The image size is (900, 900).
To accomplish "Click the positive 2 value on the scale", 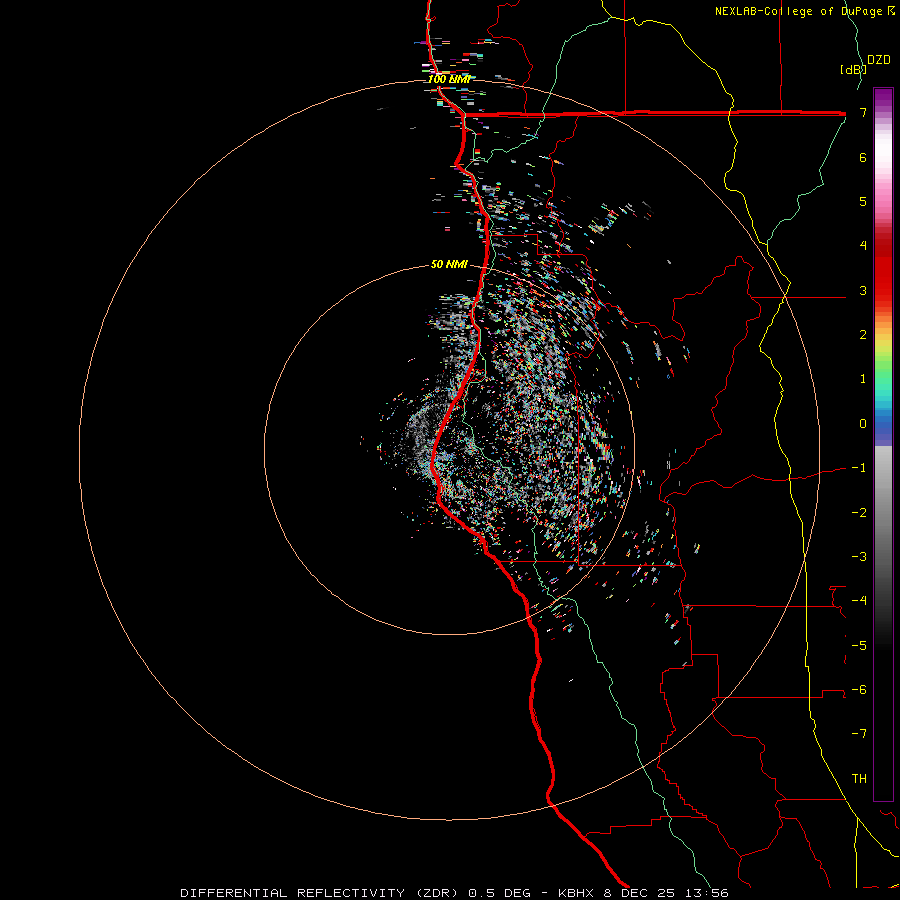I will tap(863, 335).
